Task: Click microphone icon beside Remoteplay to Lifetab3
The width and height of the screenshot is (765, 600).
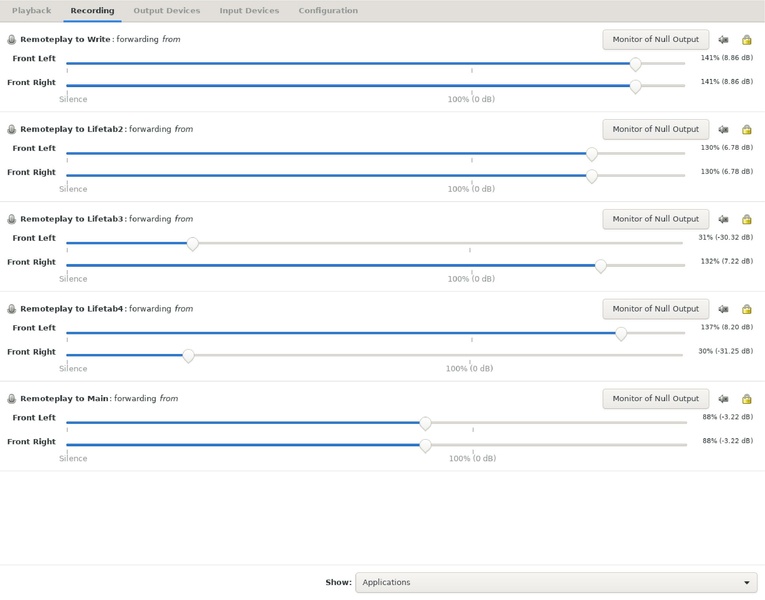Action: click(x=11, y=220)
